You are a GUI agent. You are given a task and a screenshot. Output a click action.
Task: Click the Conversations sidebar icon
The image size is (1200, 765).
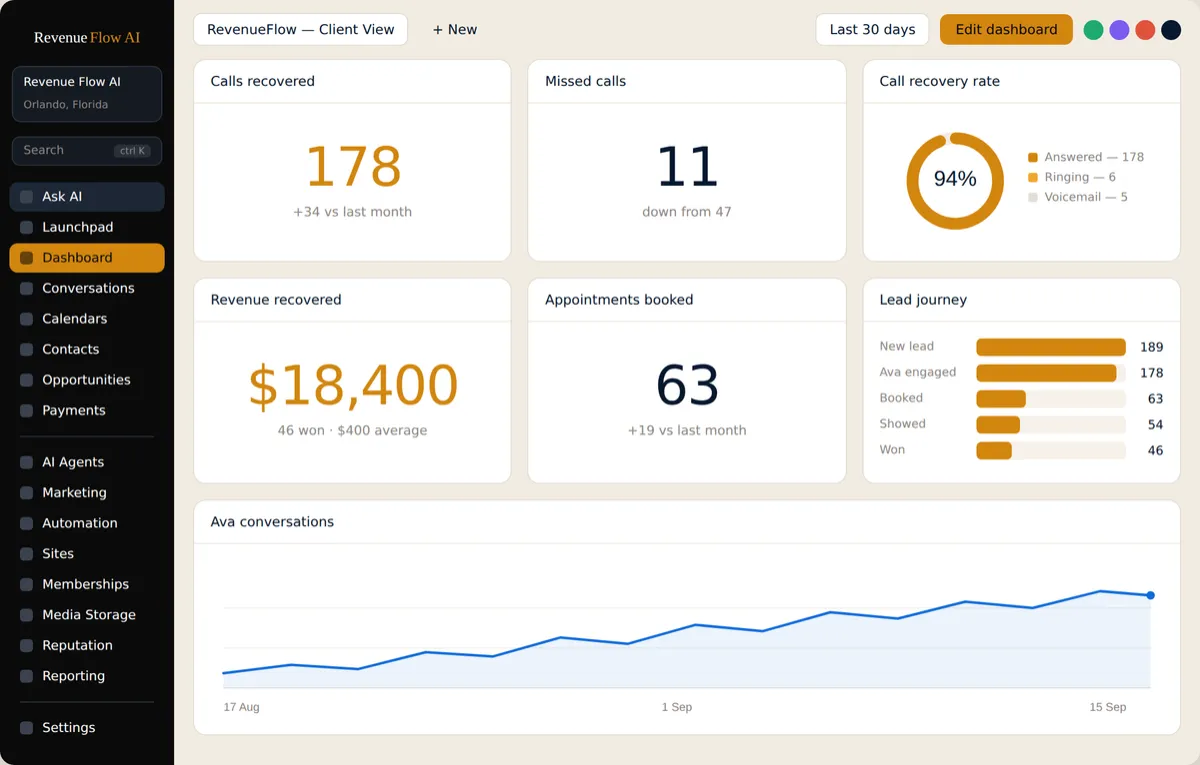pos(26,288)
